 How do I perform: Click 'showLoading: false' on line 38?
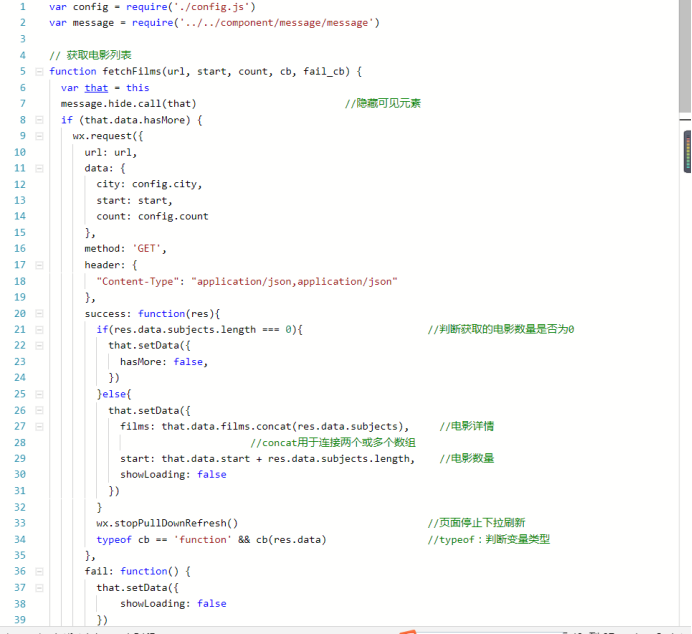[x=173, y=604]
